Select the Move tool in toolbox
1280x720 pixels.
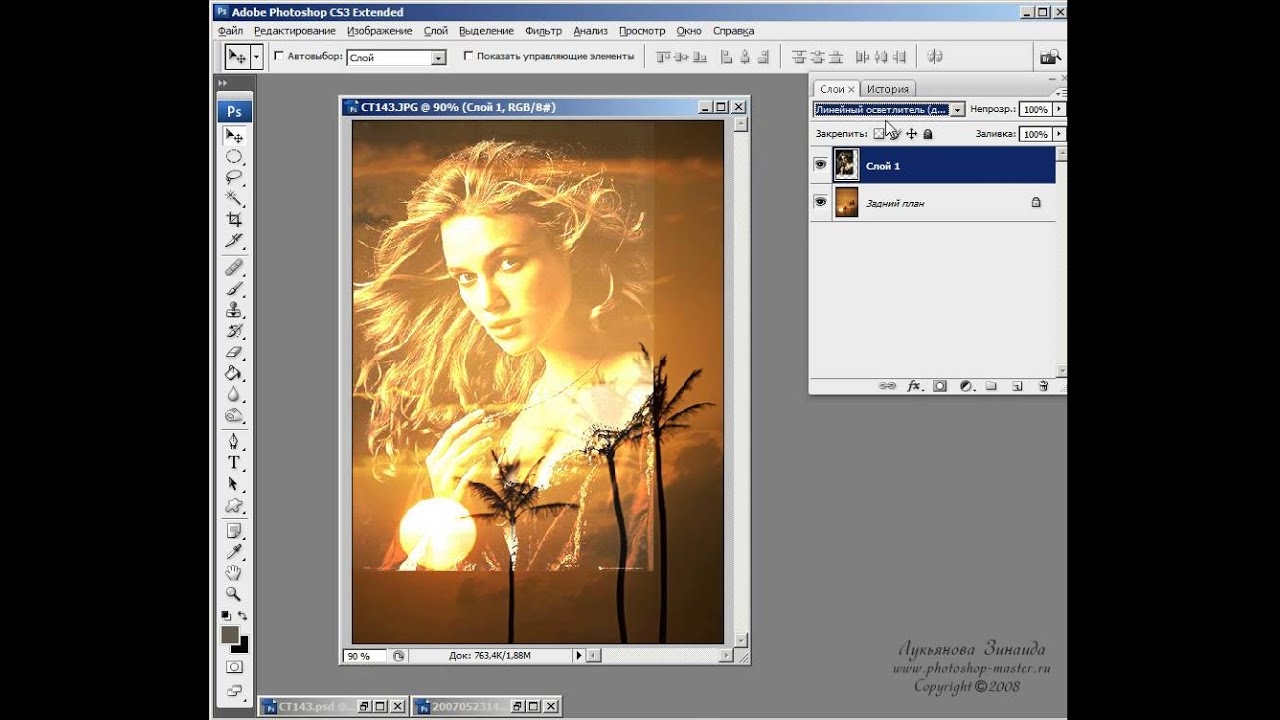point(234,136)
